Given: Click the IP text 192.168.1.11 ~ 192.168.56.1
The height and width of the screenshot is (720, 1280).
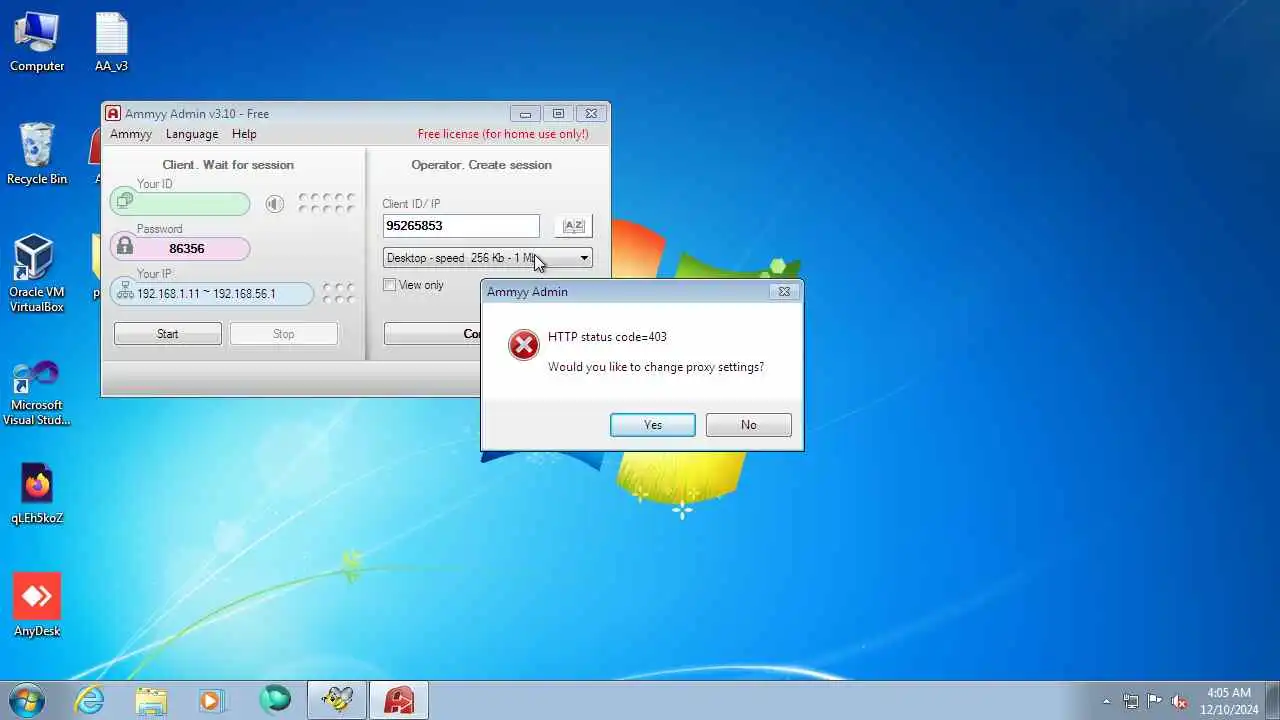Looking at the screenshot, I should 206,294.
